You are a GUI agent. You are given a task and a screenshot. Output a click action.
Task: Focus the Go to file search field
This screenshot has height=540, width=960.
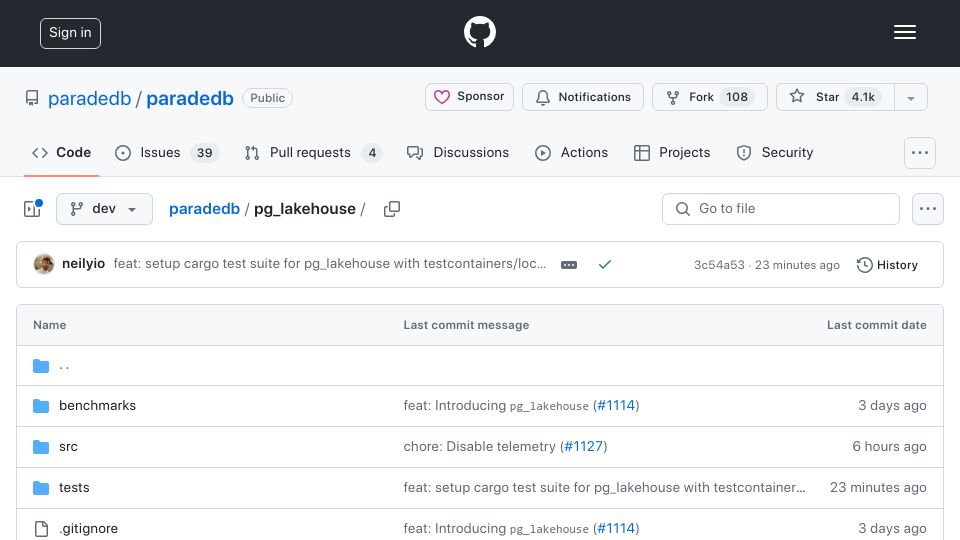click(781, 209)
